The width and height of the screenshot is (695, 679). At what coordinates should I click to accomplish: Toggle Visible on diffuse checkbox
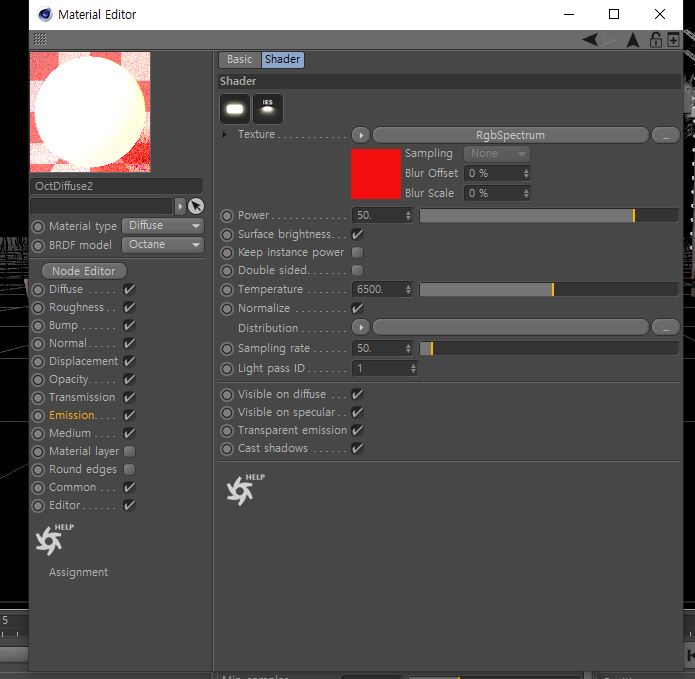(357, 394)
